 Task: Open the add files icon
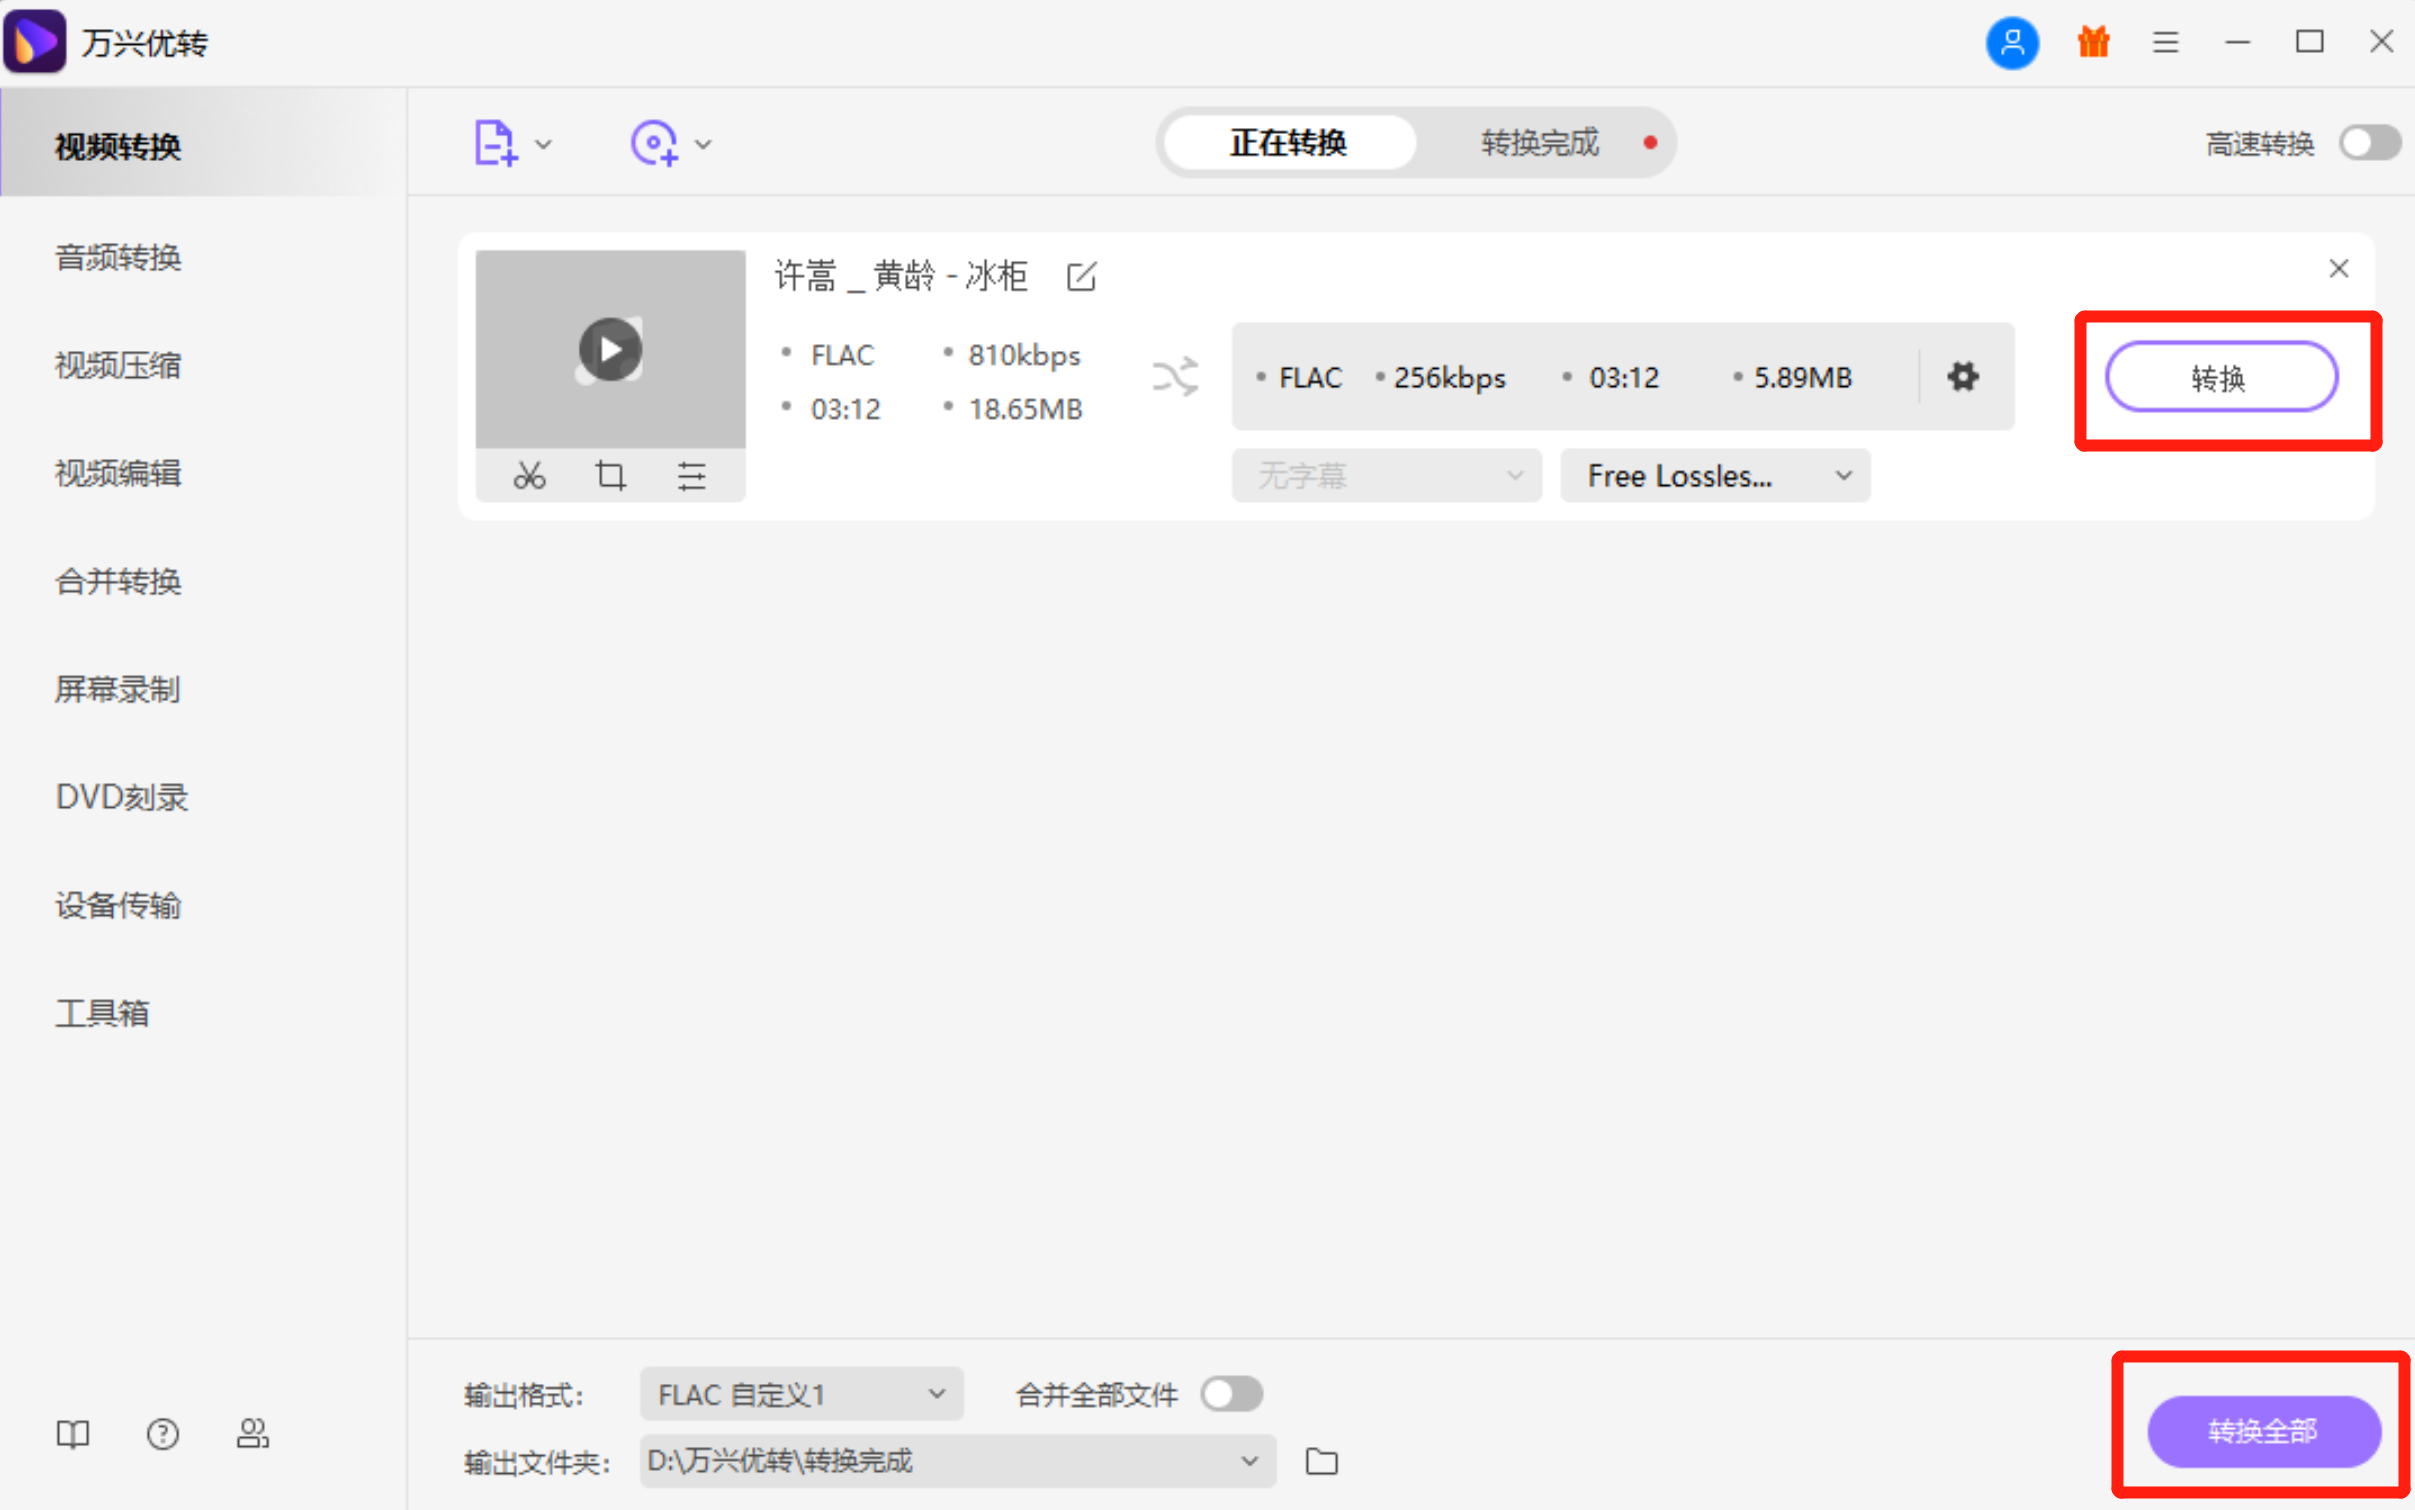[495, 142]
